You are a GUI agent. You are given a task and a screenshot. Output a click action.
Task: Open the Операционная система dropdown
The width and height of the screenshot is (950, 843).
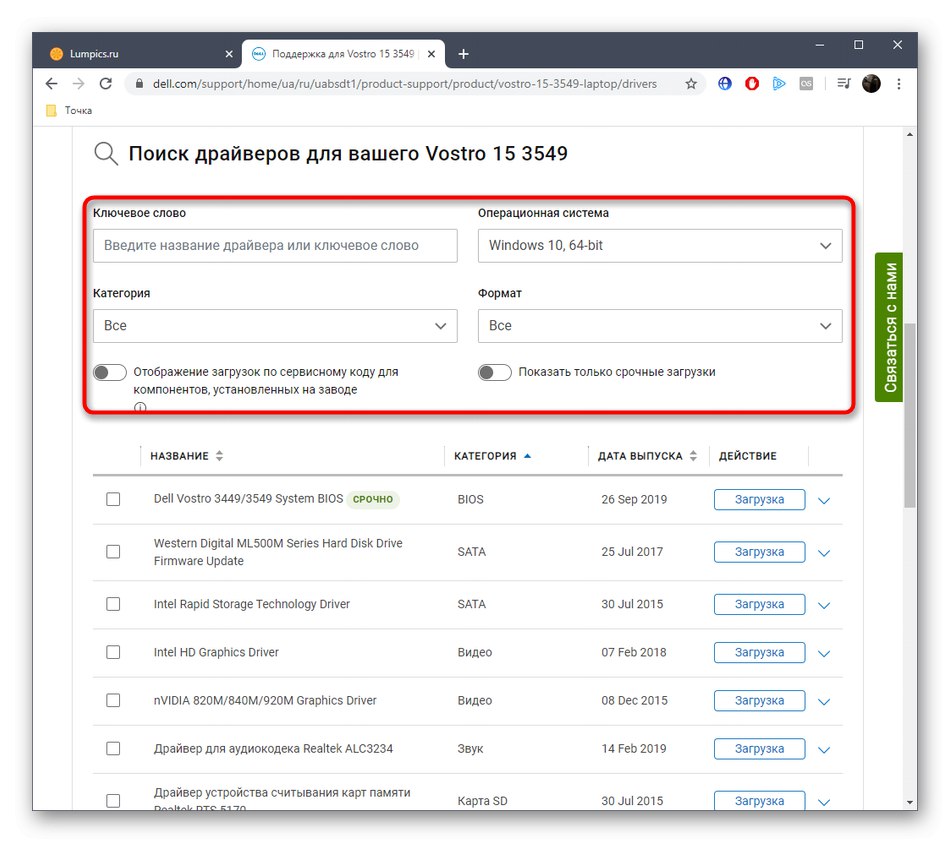click(660, 245)
